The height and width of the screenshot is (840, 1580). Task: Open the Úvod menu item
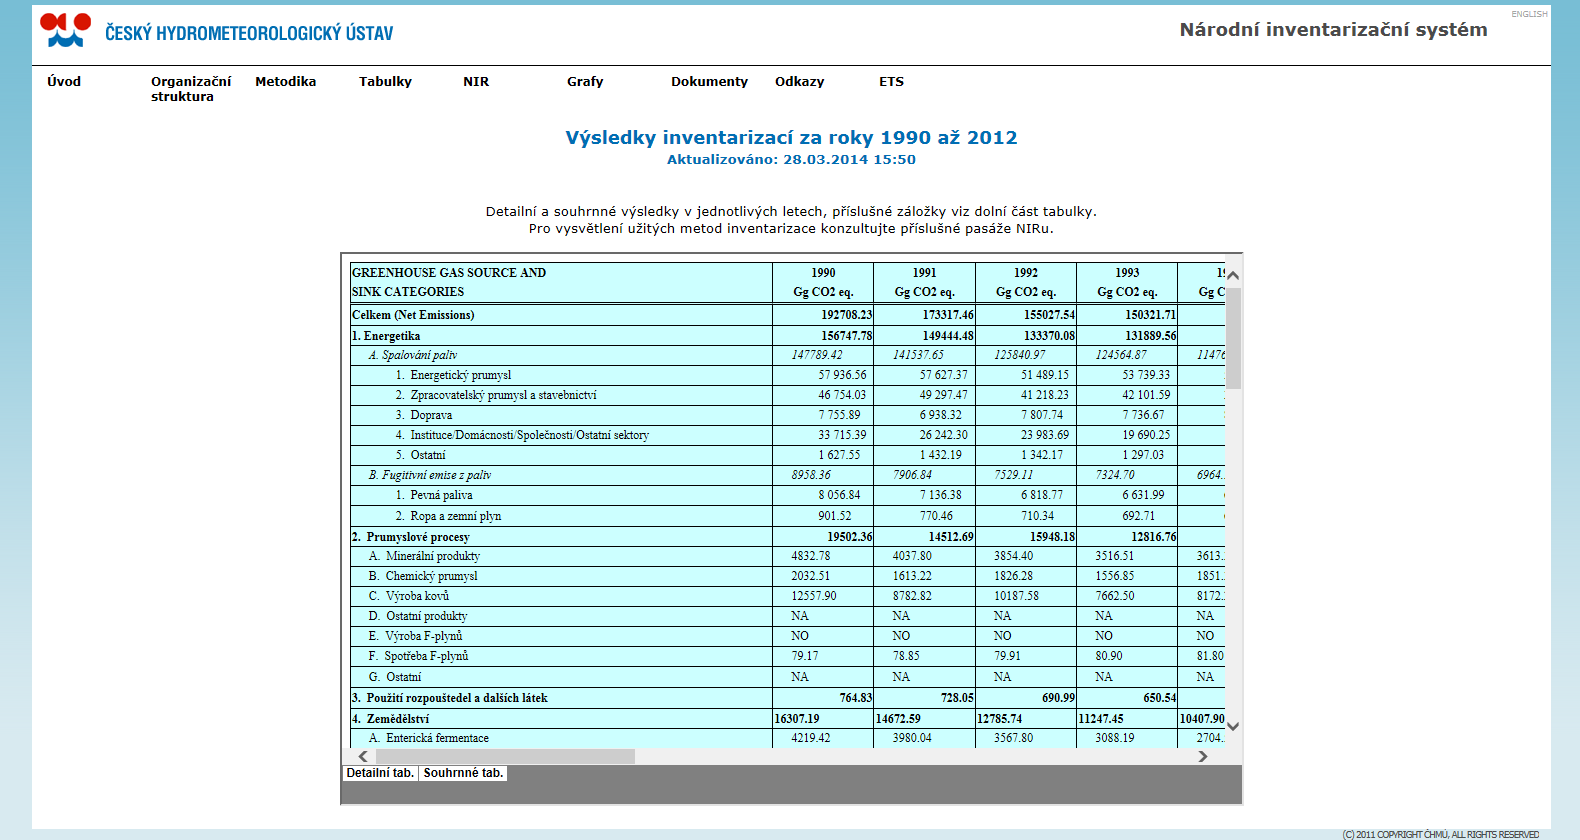(64, 82)
